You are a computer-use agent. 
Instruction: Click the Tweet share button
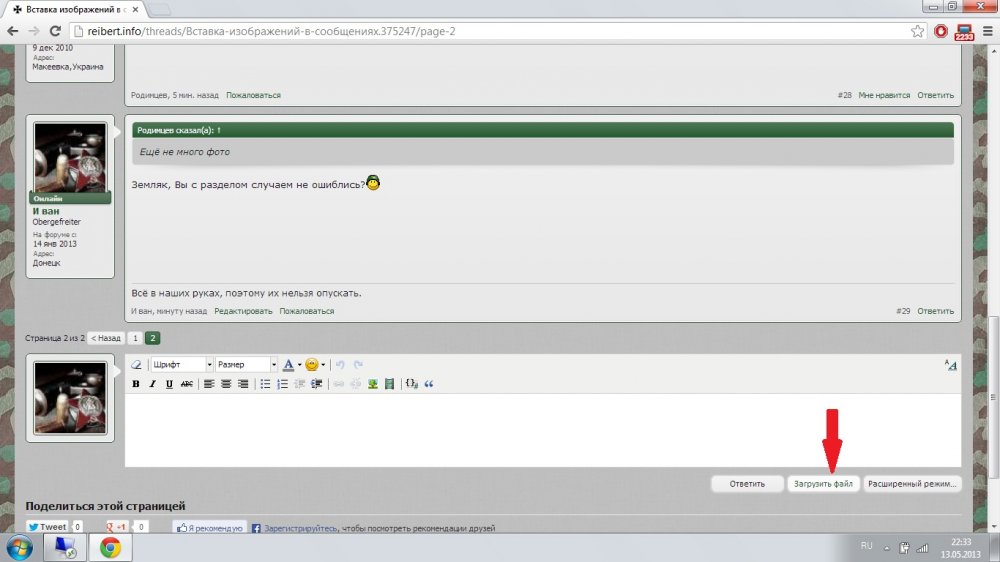pyautogui.click(x=47, y=527)
